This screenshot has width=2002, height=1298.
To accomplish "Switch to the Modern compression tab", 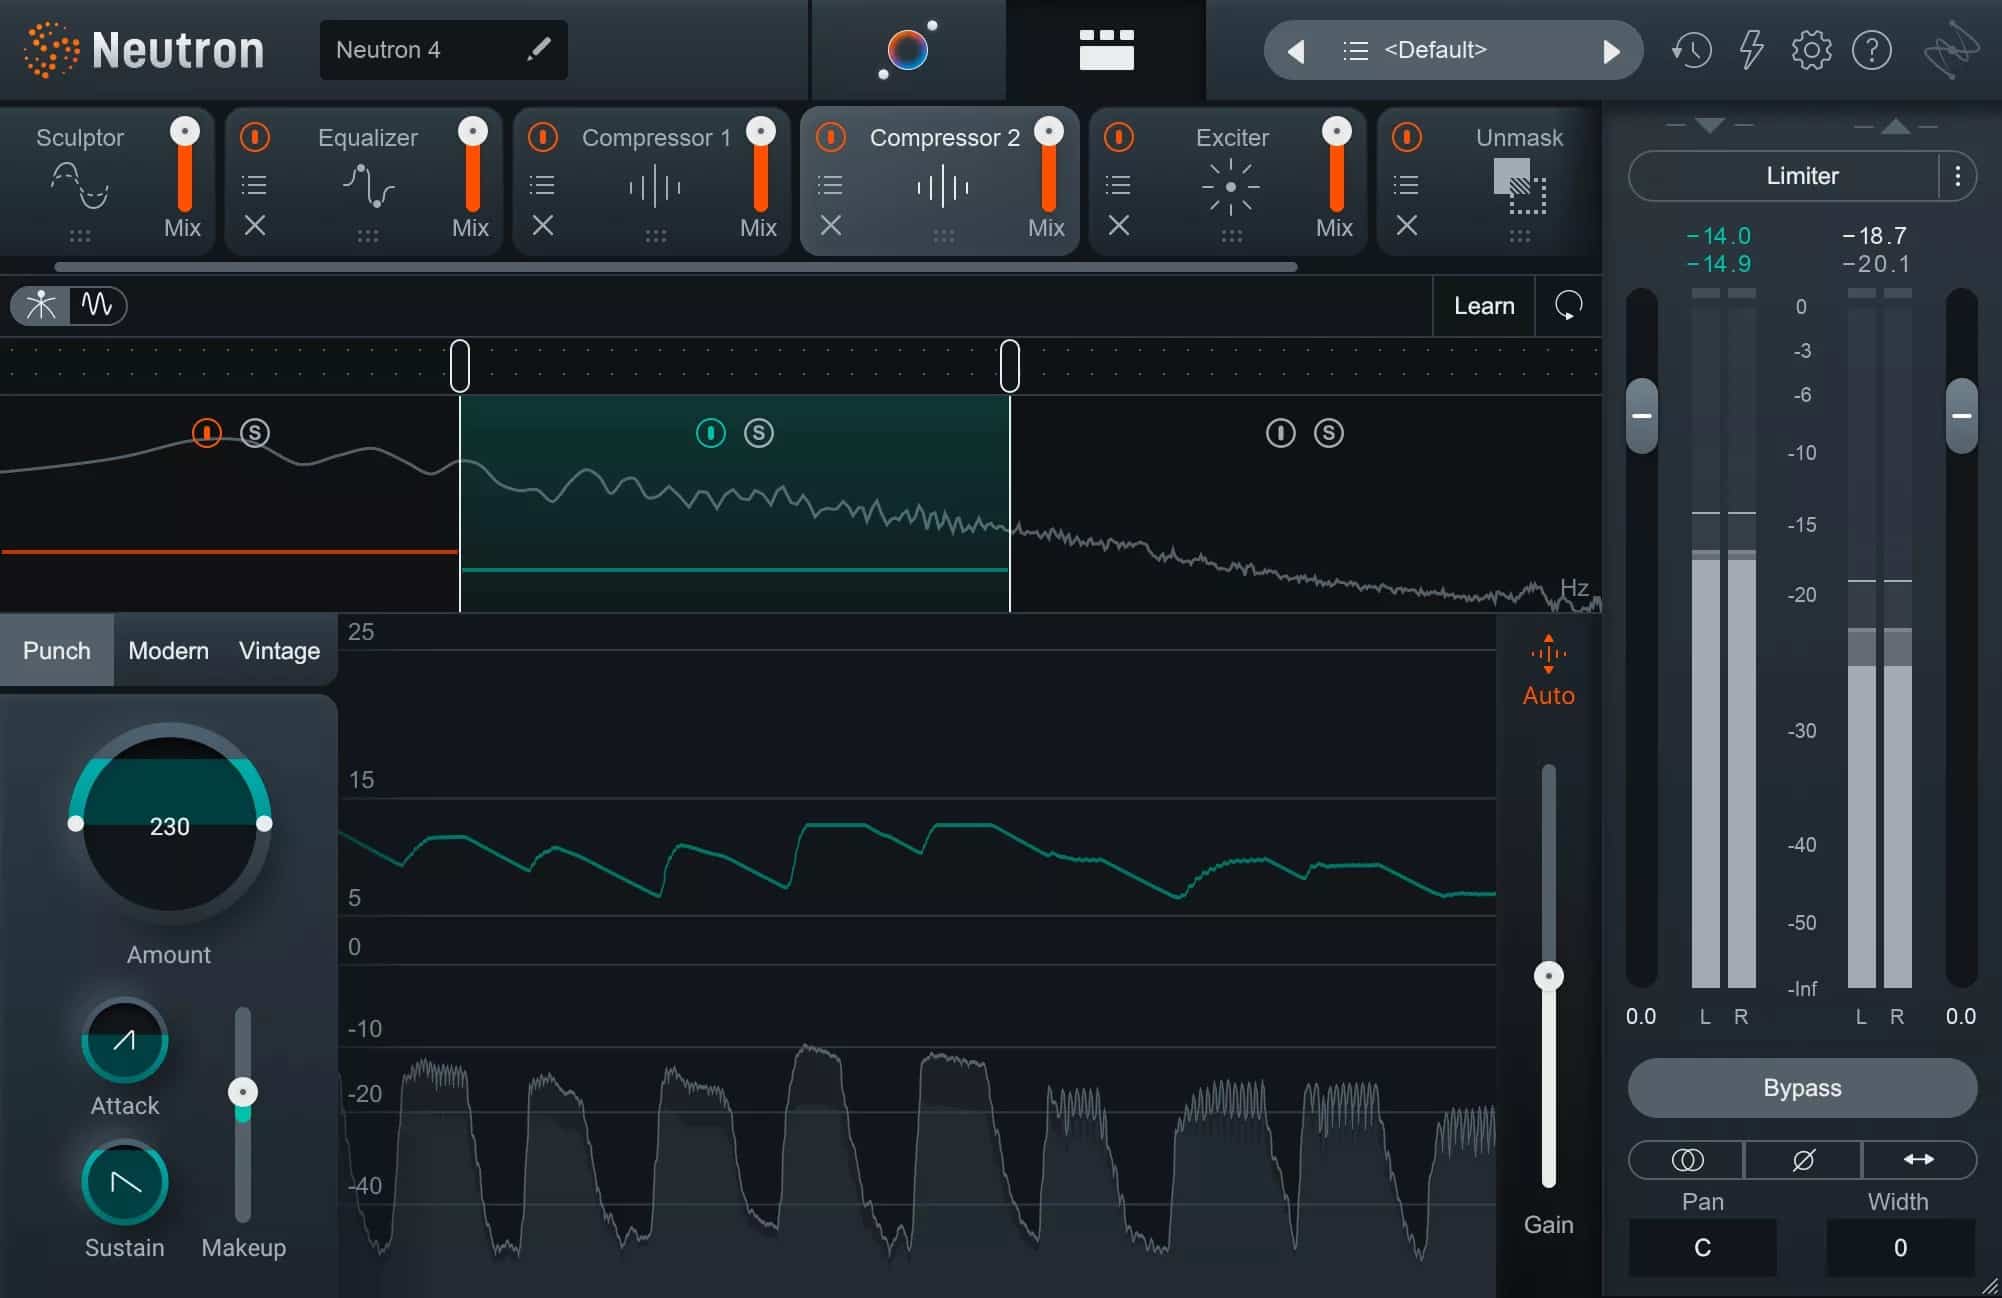I will [168, 650].
